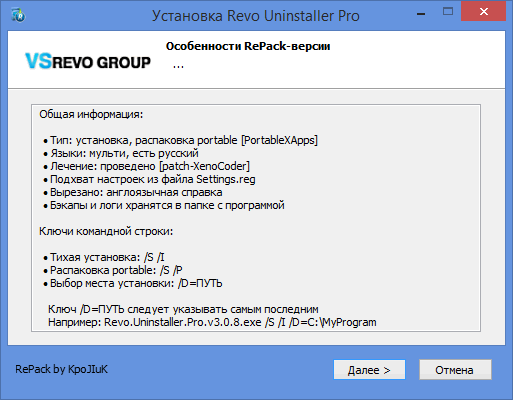Cancel setup with the Отмена button
Screen dimensions: 513x400
[x=455, y=370]
